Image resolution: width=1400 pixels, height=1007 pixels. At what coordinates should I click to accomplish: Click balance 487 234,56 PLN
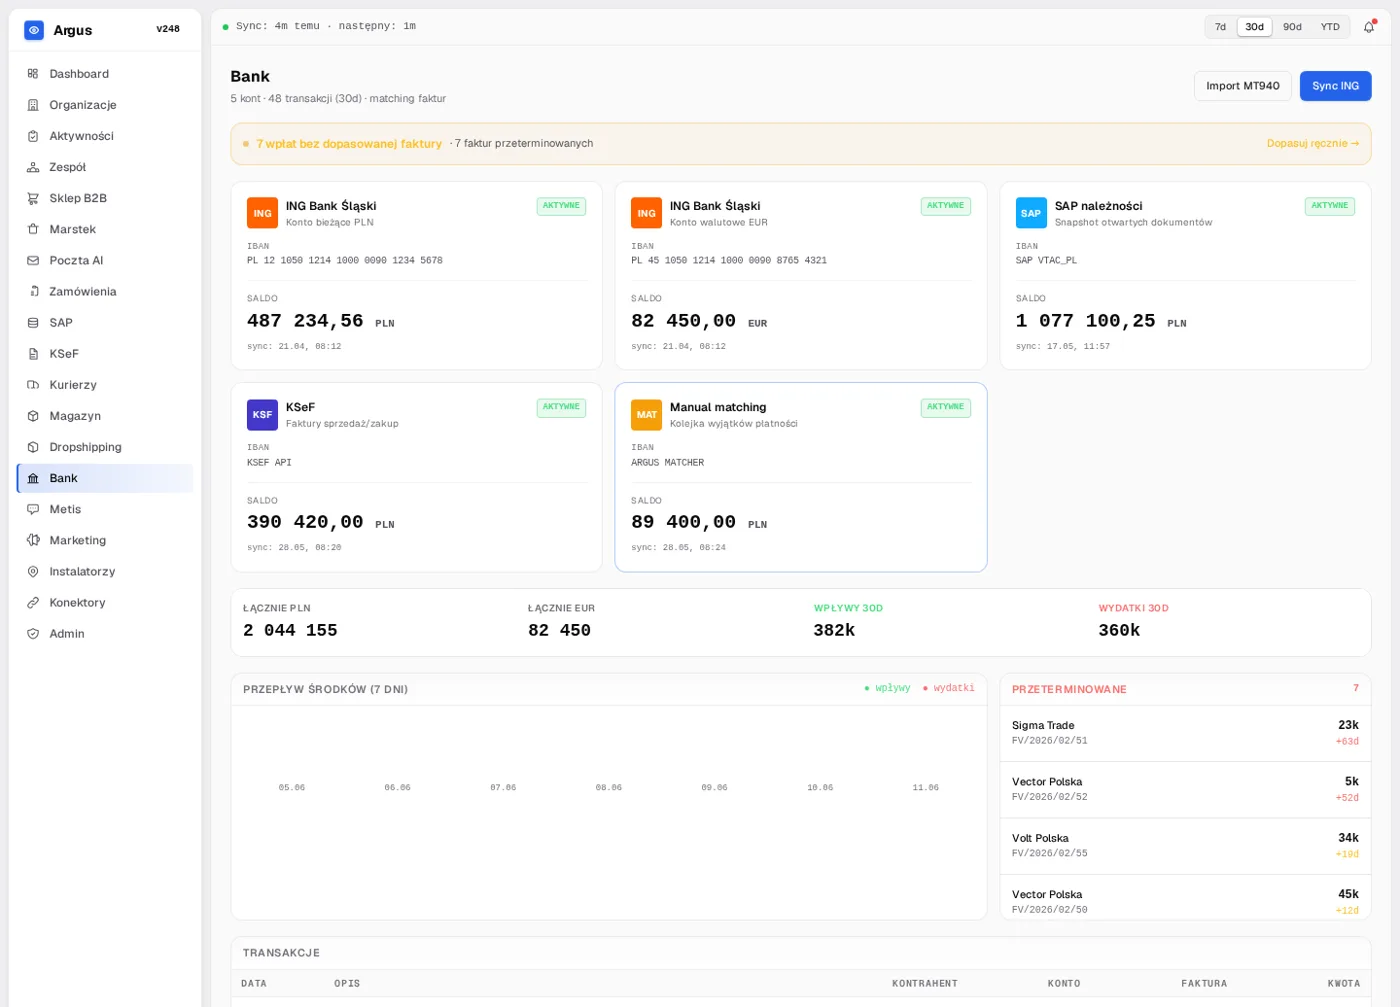point(320,321)
